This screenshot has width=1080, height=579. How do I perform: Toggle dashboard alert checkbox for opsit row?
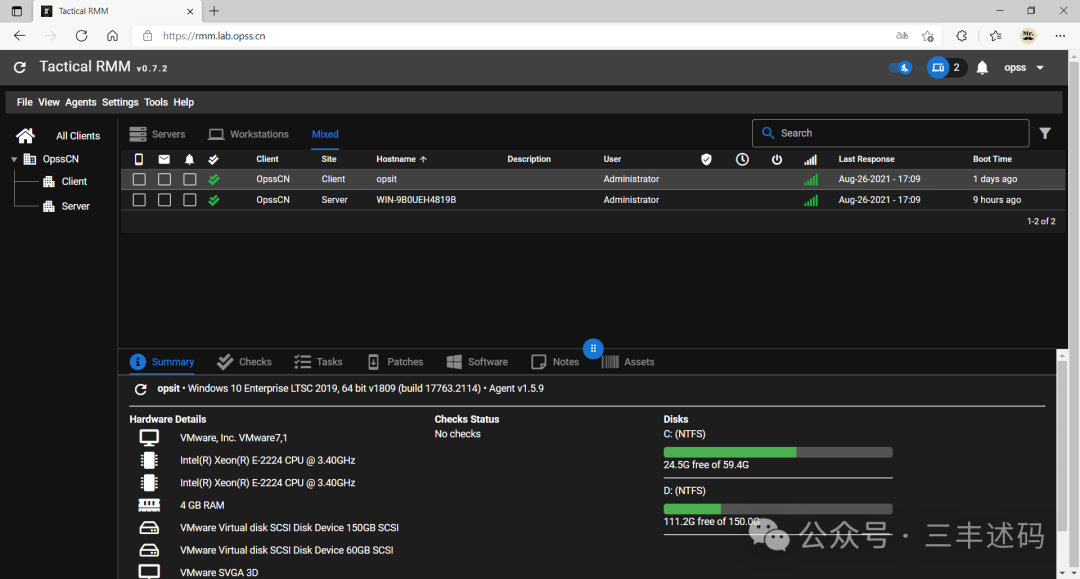(189, 179)
